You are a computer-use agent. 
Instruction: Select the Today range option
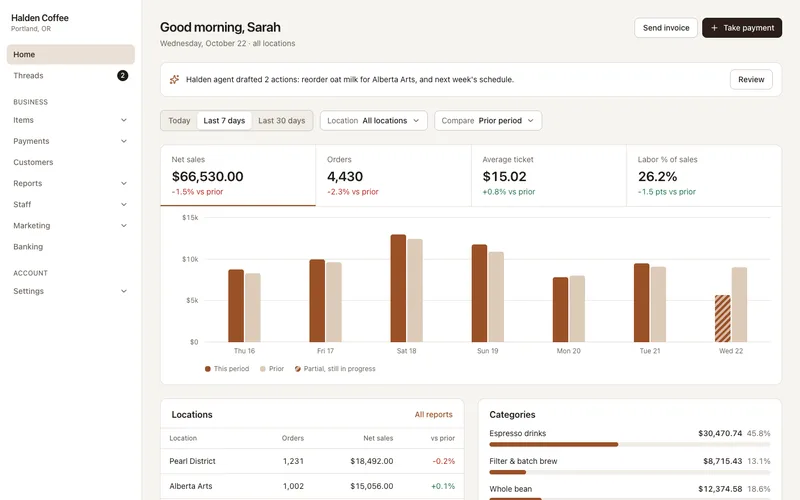[x=179, y=121]
